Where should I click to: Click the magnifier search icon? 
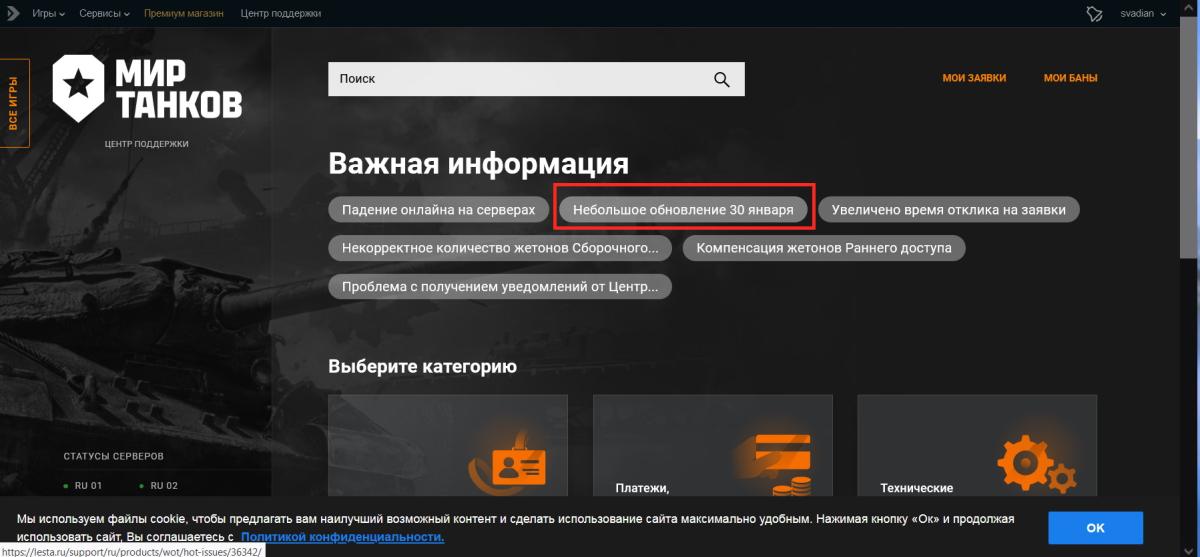click(x=722, y=79)
